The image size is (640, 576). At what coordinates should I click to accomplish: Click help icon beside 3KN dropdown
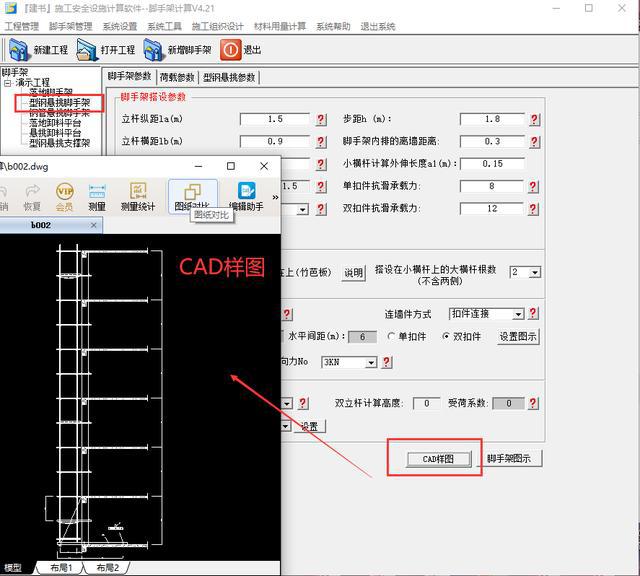pos(387,362)
